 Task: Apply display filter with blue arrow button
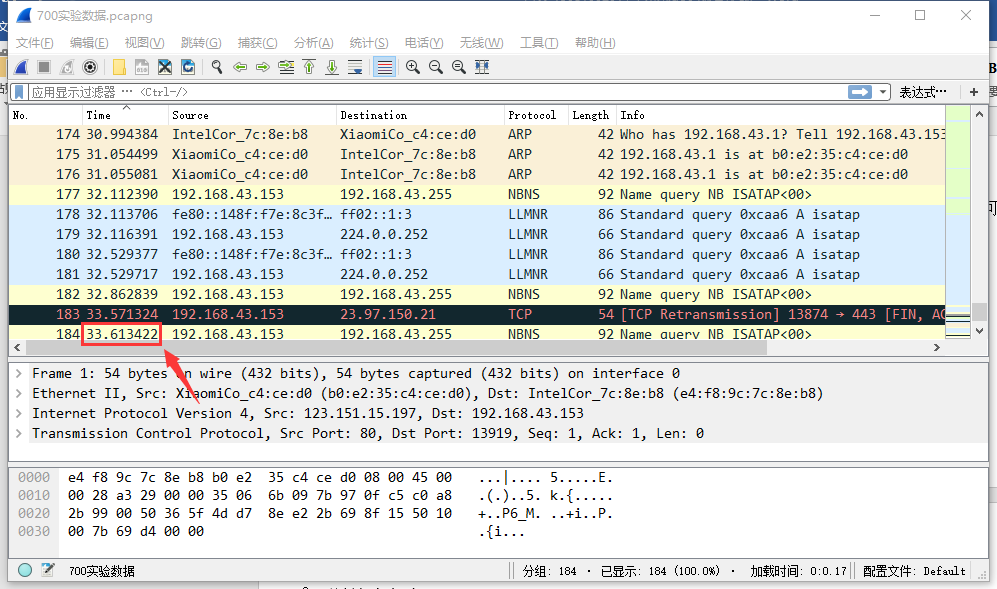tap(860, 92)
